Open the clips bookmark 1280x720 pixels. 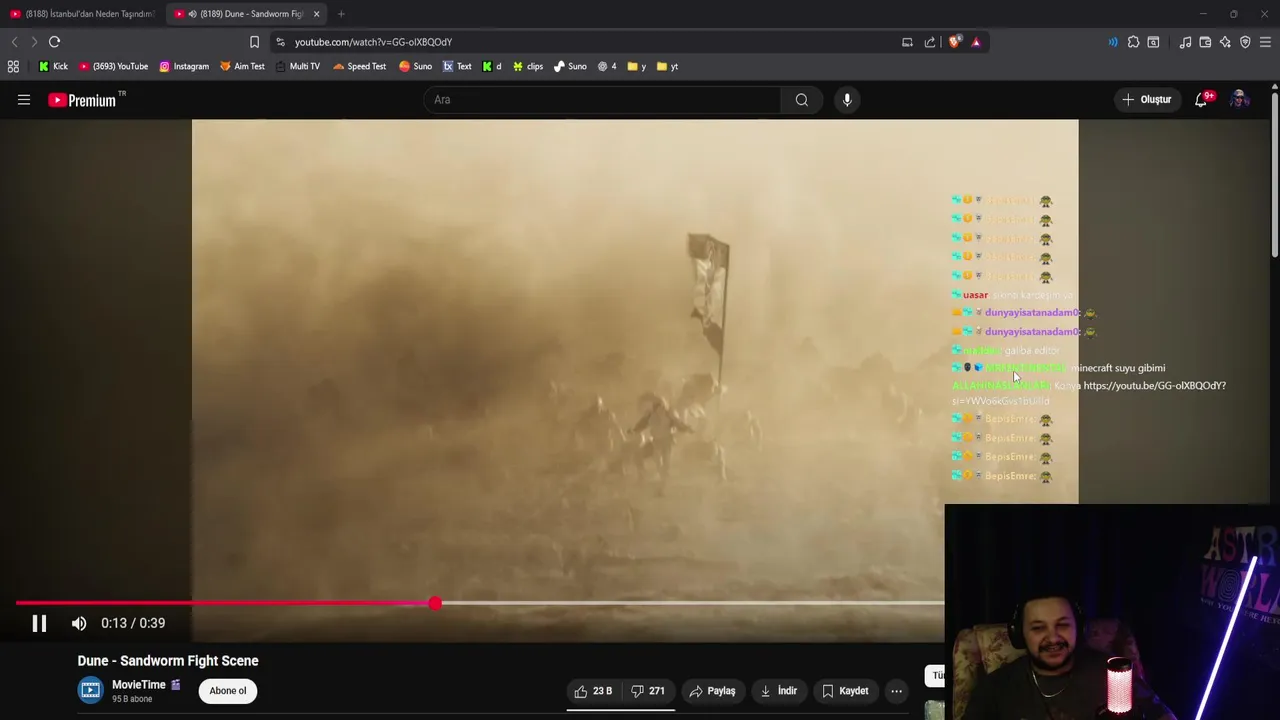[527, 66]
